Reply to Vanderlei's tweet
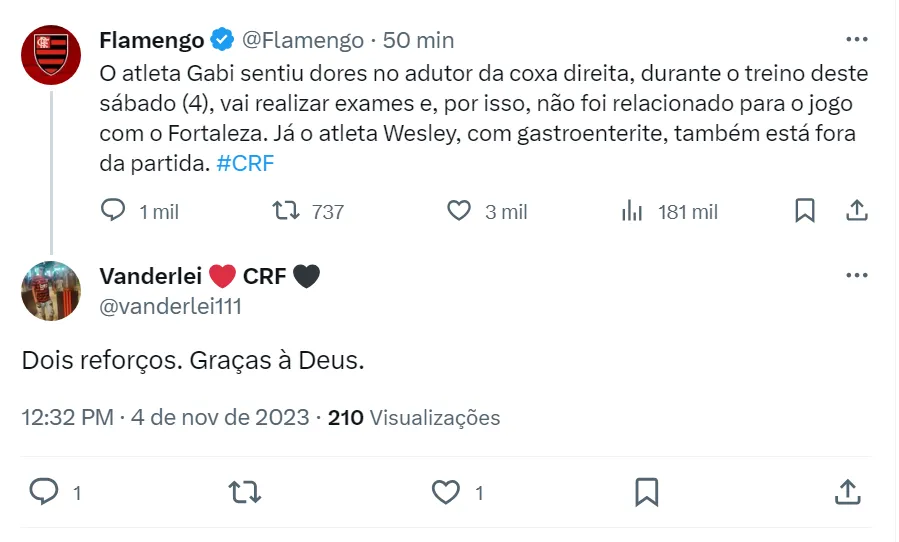899x542 pixels. tap(44, 492)
